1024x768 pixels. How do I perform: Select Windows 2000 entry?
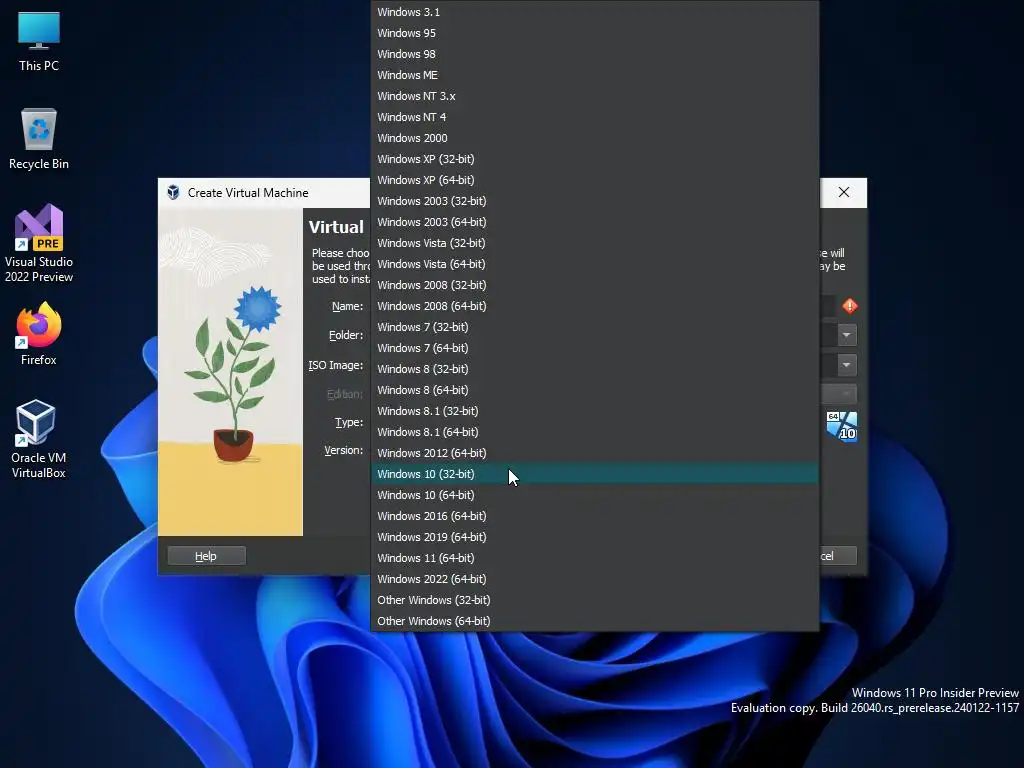[595, 138]
